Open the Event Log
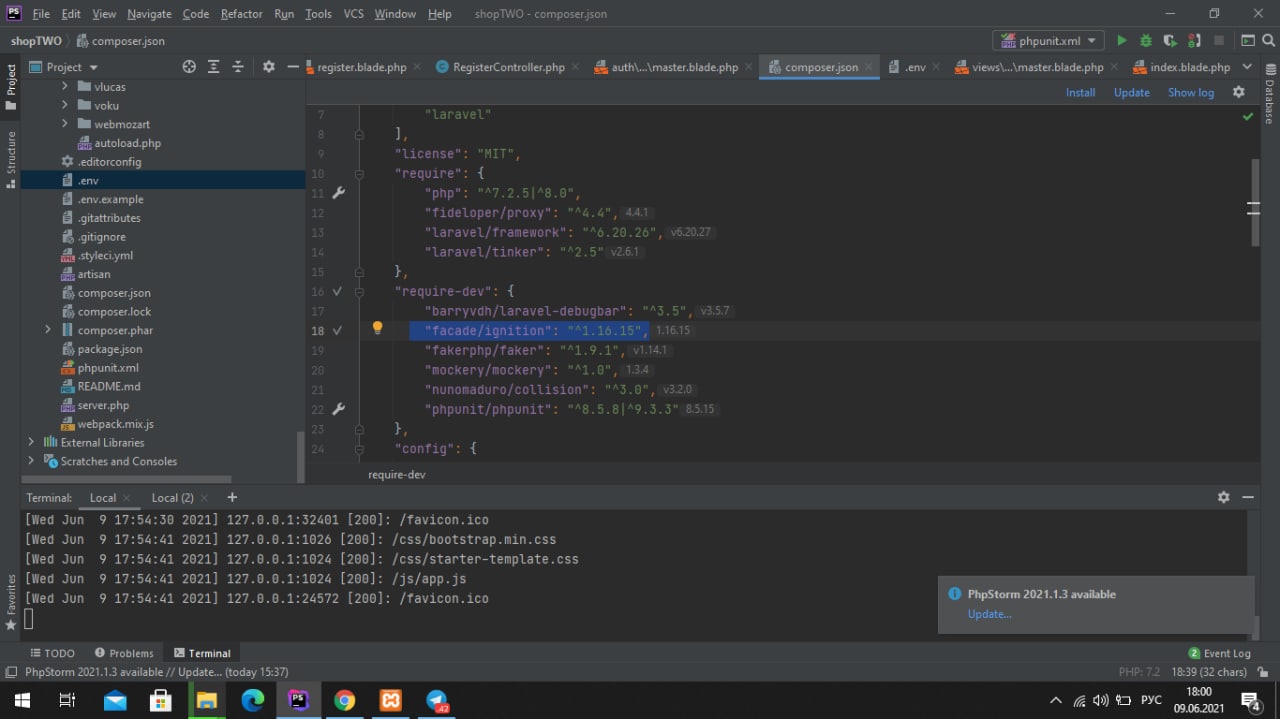1280x719 pixels. point(1219,653)
